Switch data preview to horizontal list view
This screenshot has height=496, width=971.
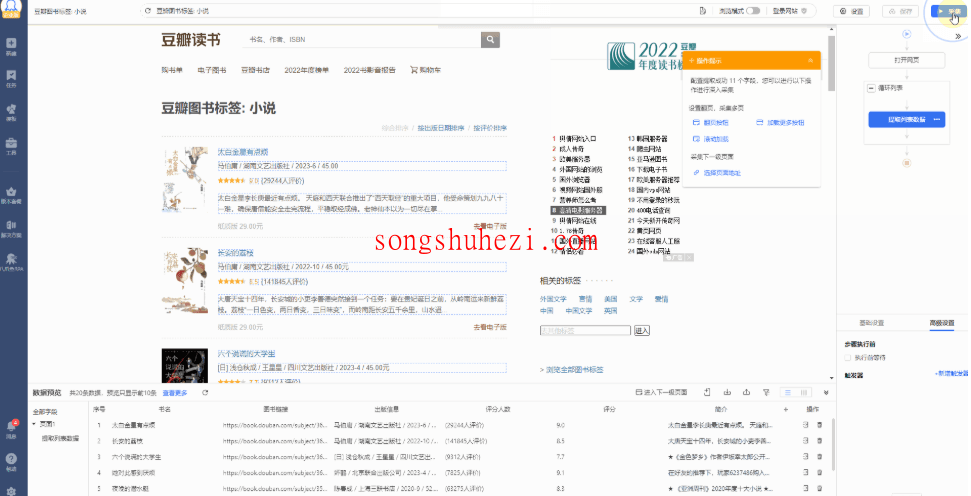click(x=788, y=393)
